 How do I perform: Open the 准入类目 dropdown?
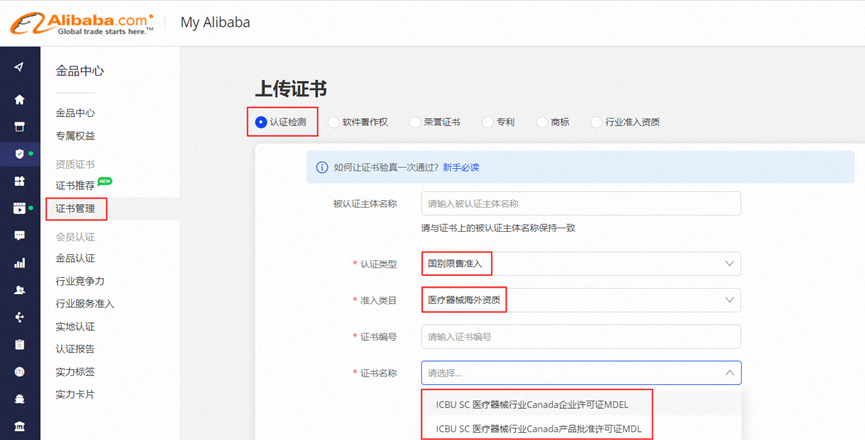[x=581, y=300]
